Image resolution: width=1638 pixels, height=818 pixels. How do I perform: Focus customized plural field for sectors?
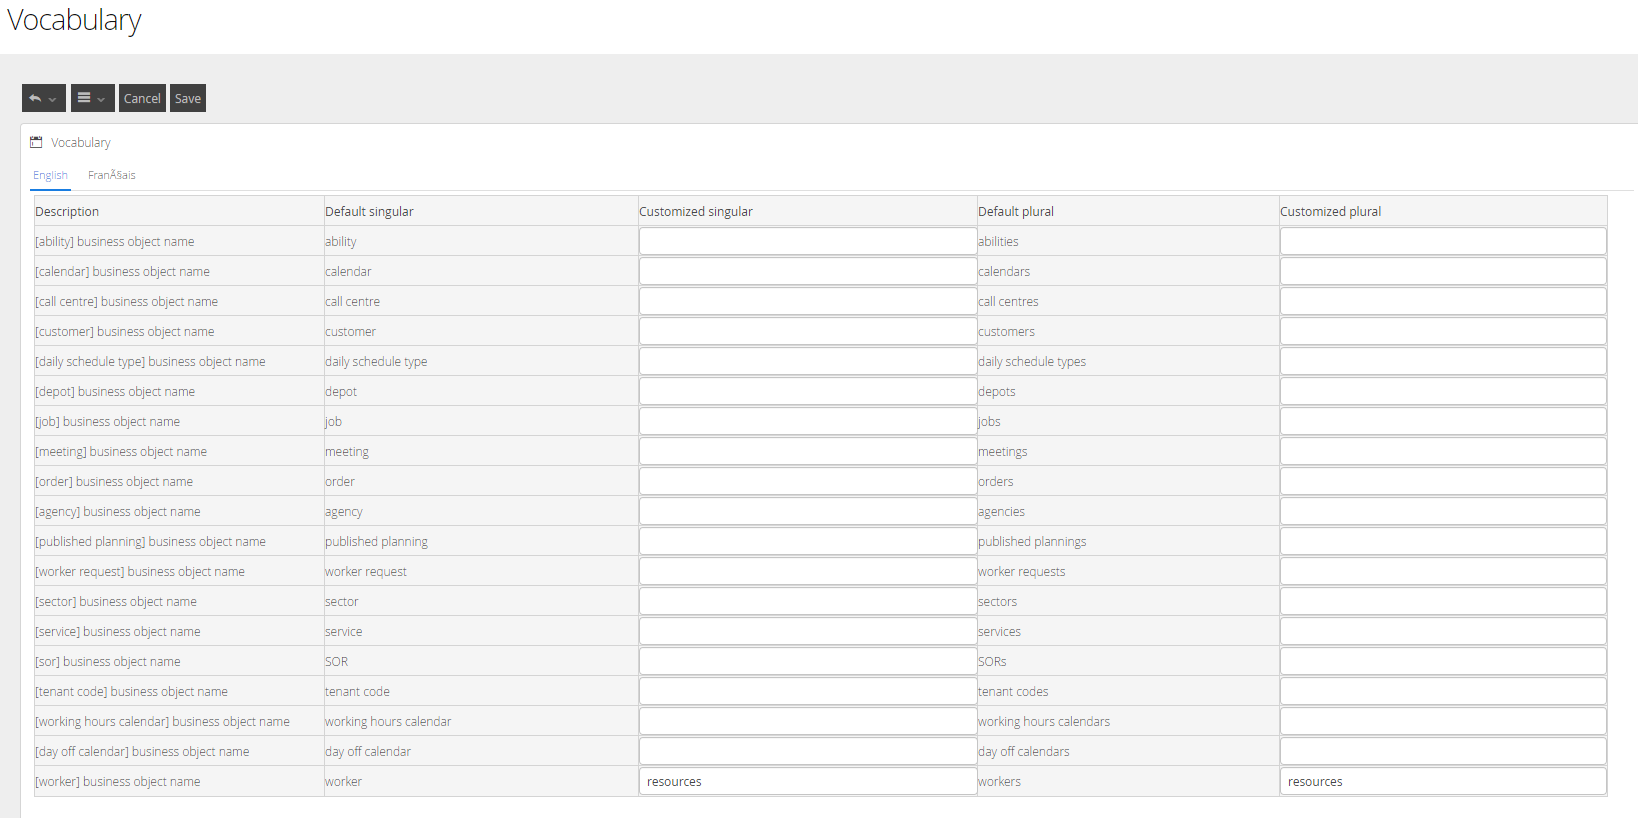[x=1443, y=601]
